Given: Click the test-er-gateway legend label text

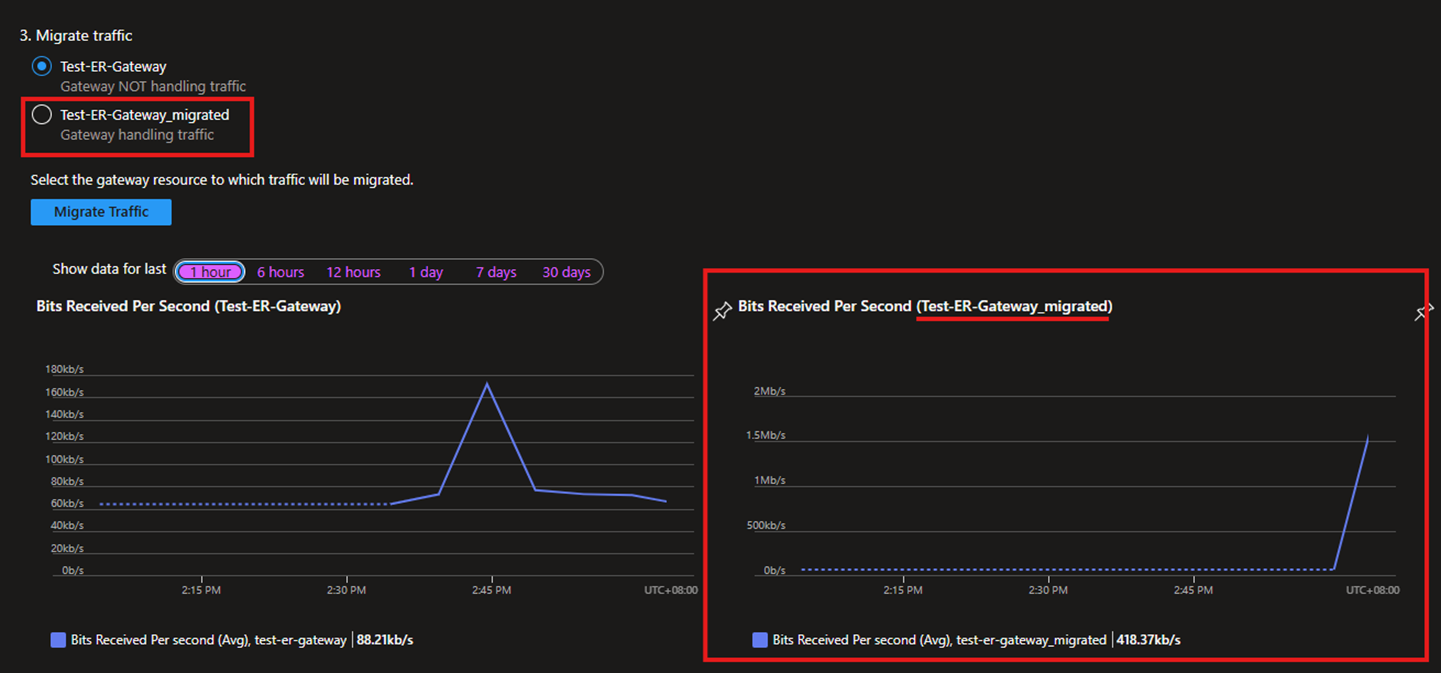Looking at the screenshot, I should coord(209,640).
